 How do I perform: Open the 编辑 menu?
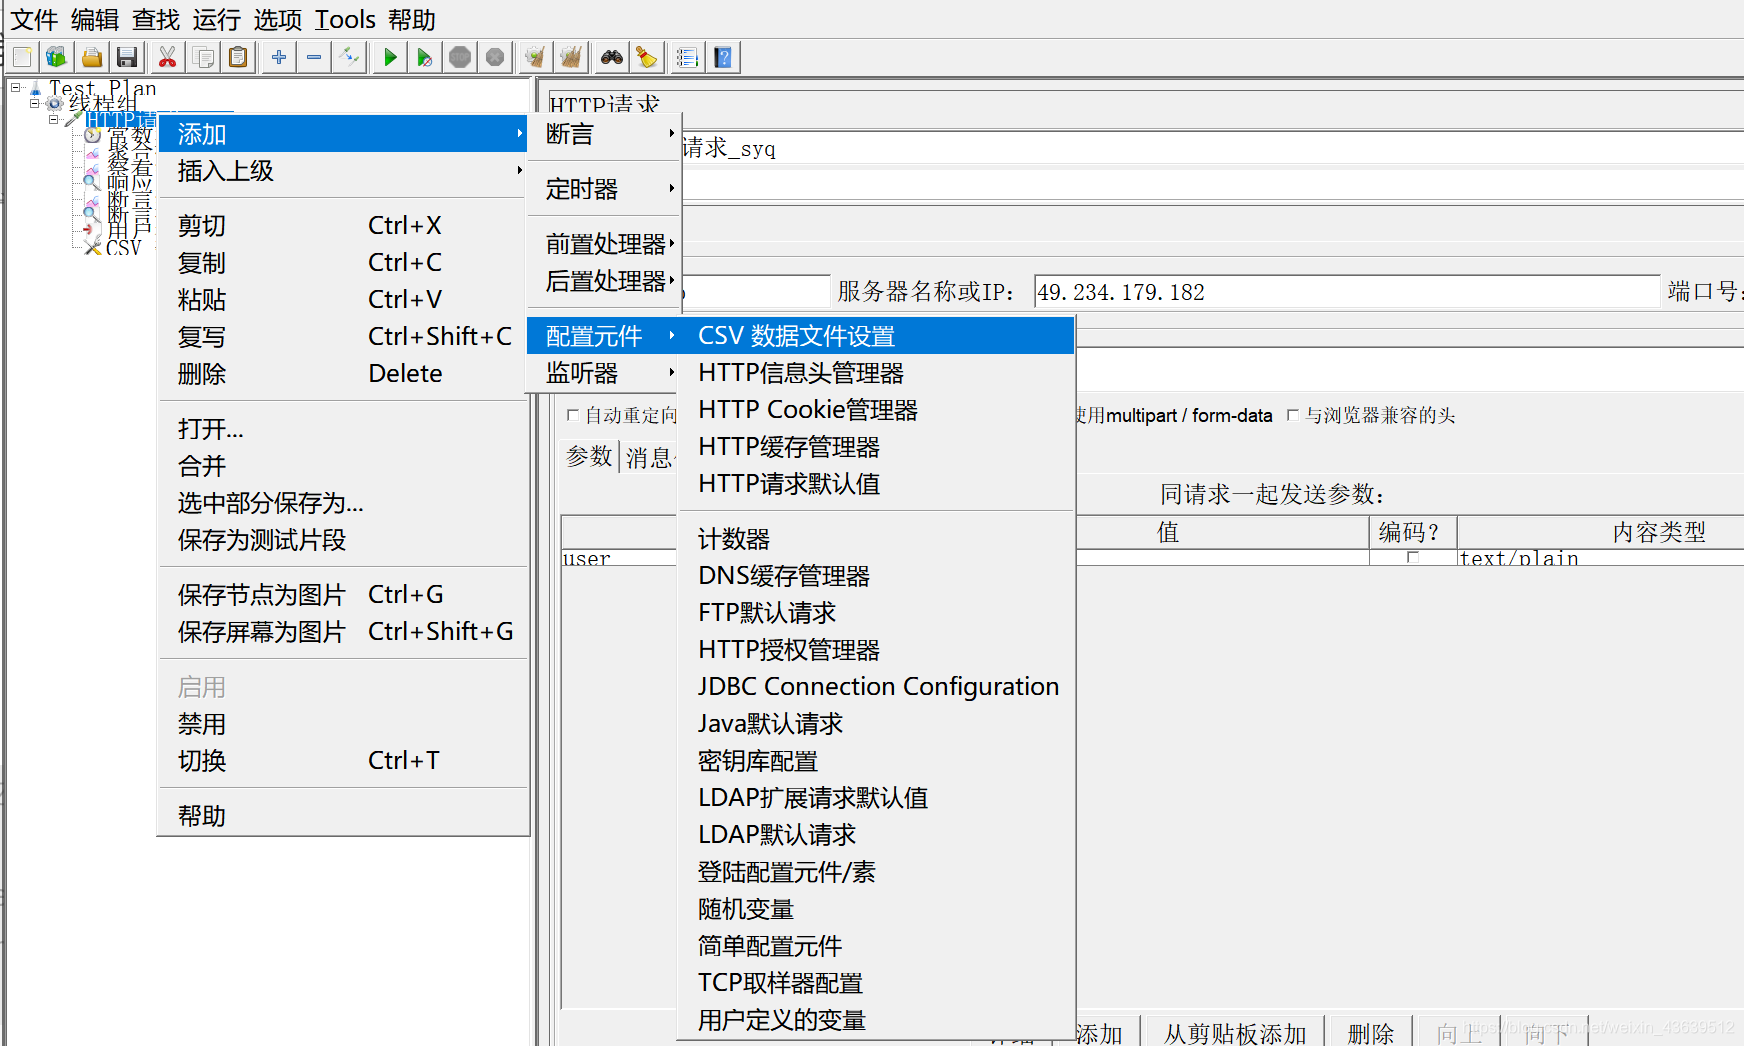(x=95, y=20)
